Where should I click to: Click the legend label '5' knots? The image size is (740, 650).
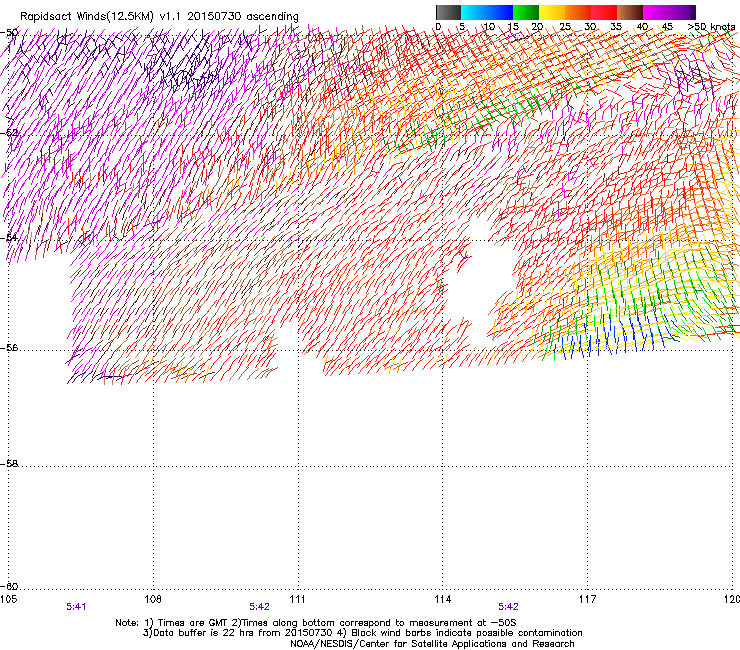point(462,27)
